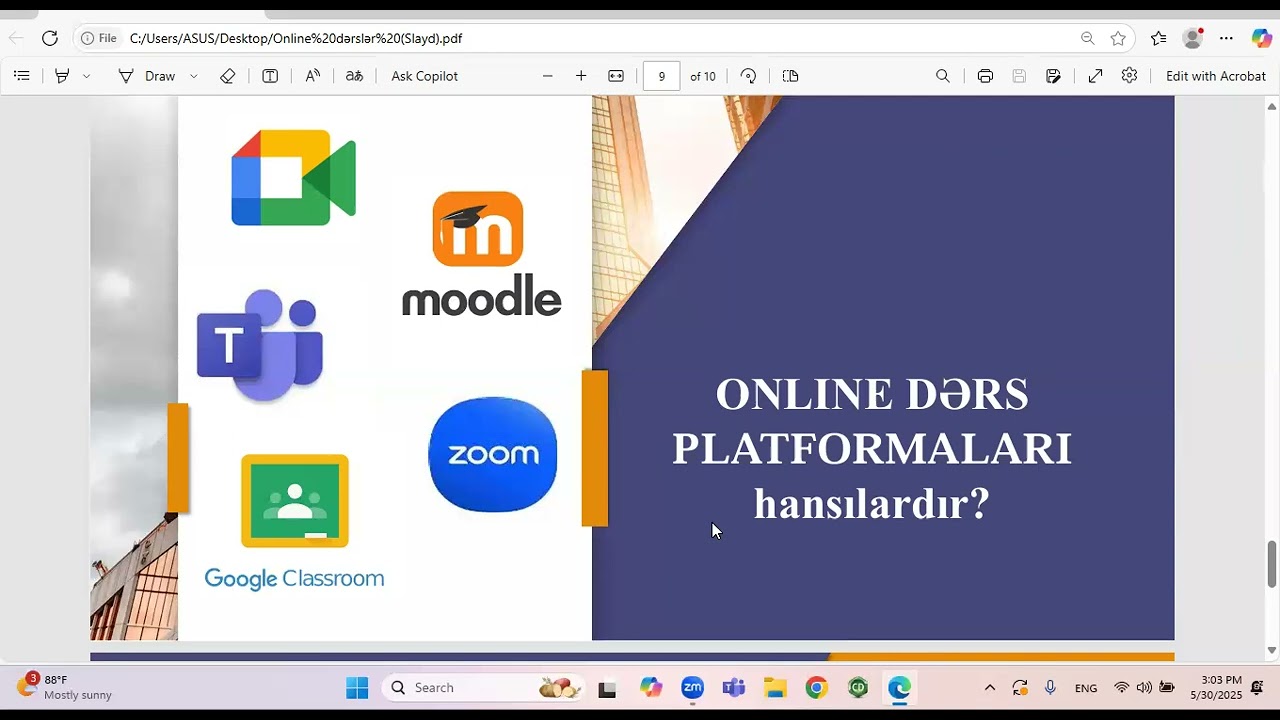Open PDF settings gear
The height and width of the screenshot is (720, 1280).
[1129, 76]
